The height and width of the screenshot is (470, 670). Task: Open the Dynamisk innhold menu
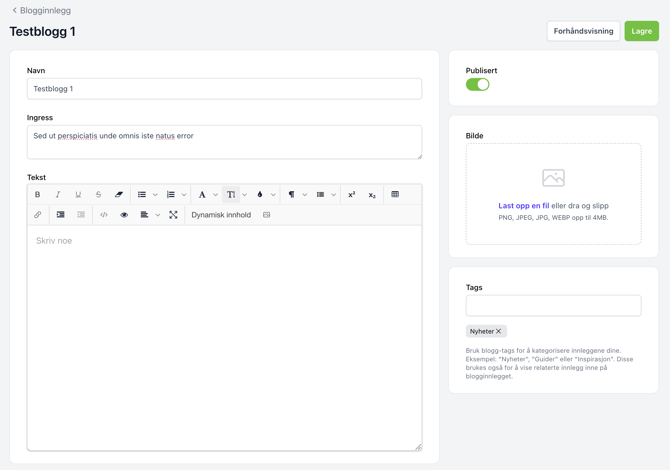221,215
